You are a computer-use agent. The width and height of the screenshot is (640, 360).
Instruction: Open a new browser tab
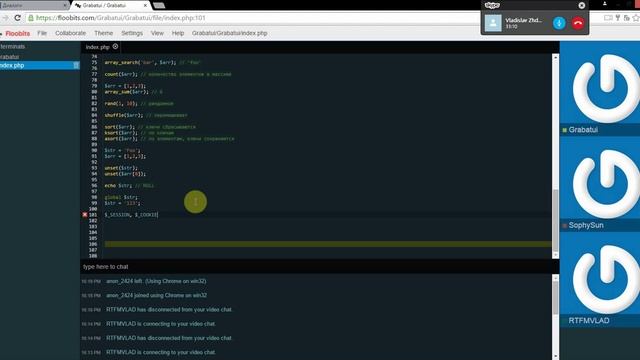coord(159,6)
